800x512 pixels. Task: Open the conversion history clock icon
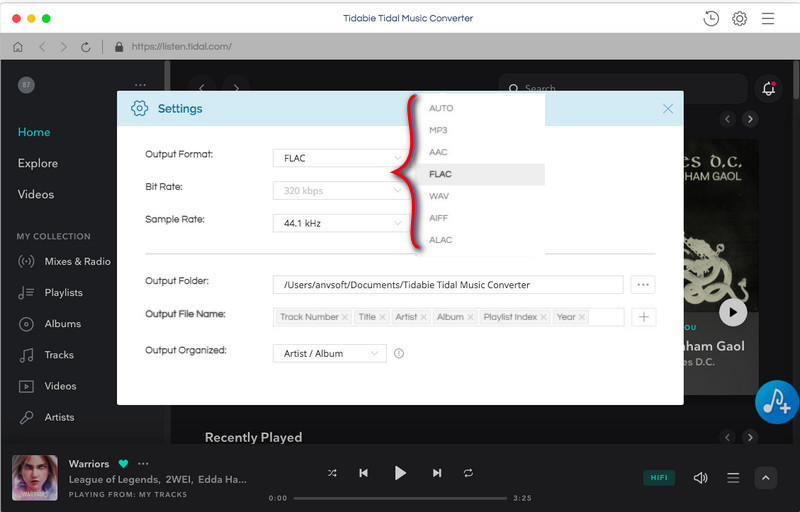(711, 19)
